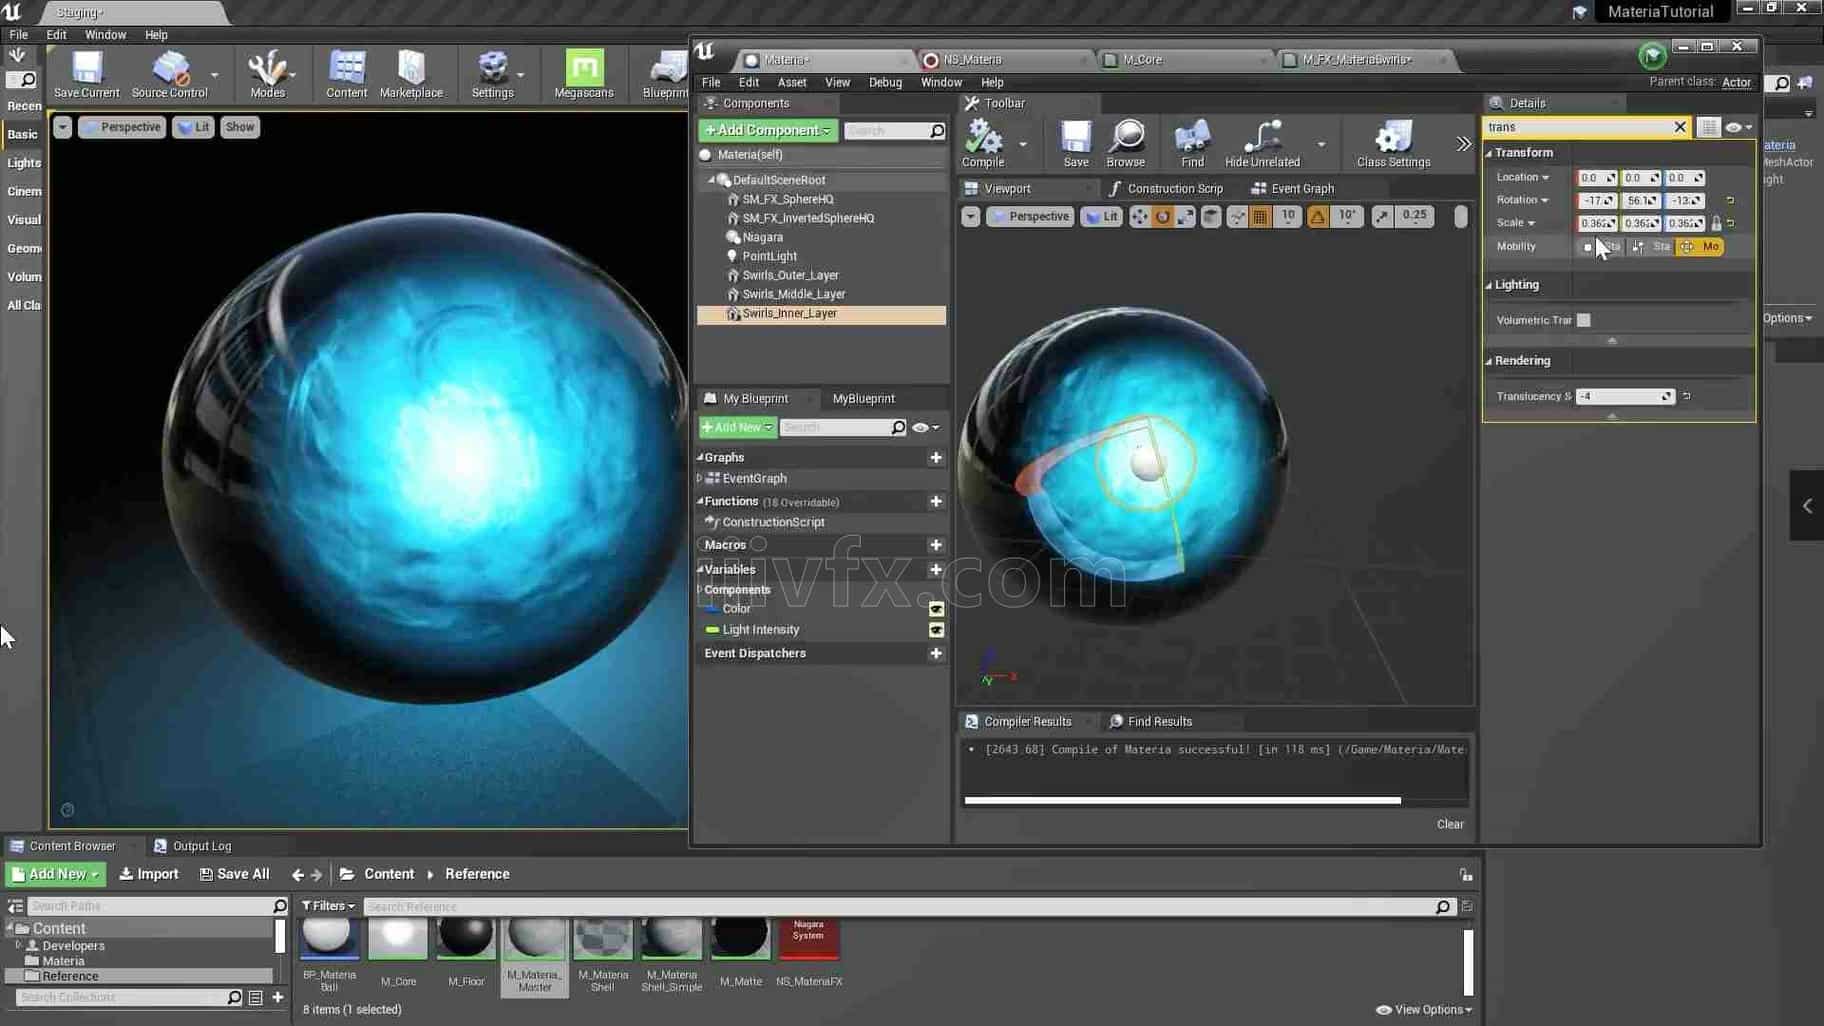Clear the compiler results

pos(1450,824)
